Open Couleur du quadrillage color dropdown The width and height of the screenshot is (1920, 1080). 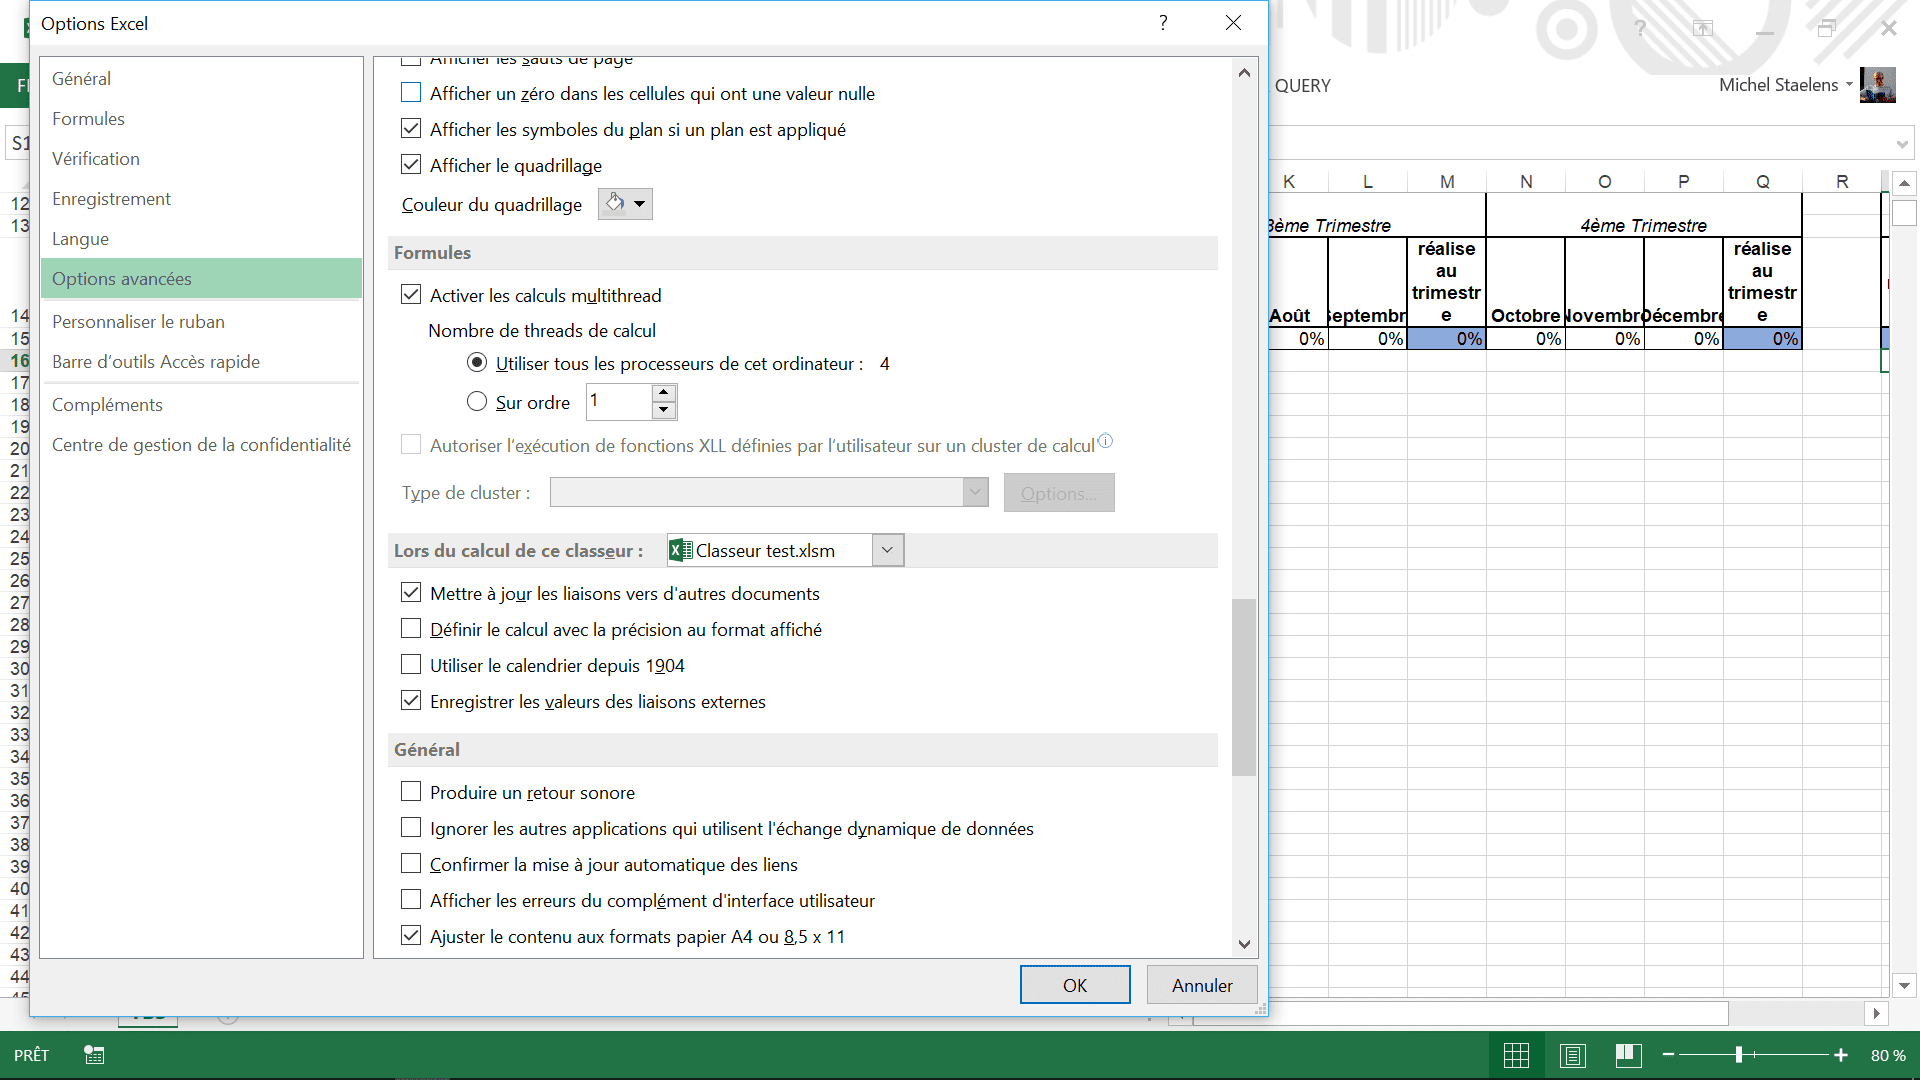(625, 204)
